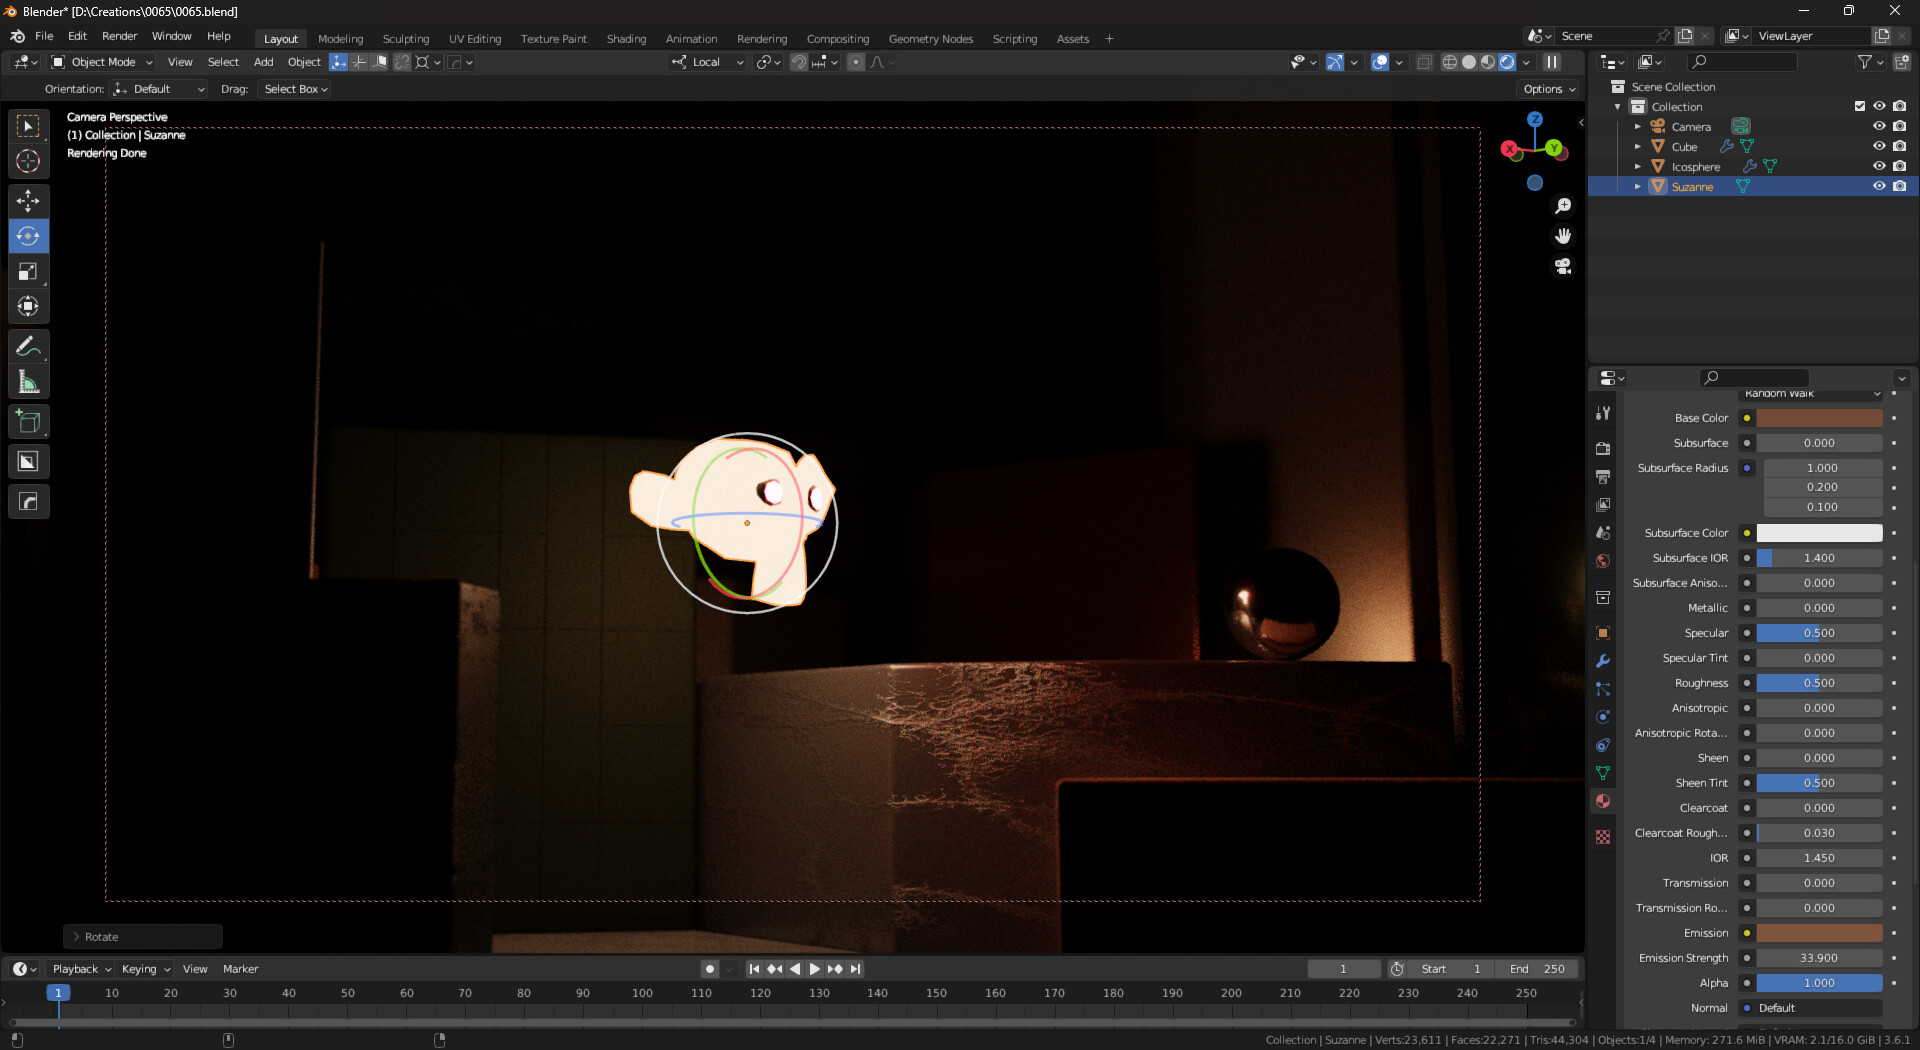This screenshot has height=1050, width=1920.
Task: Open the timeline Marker menu
Action: tap(240, 969)
